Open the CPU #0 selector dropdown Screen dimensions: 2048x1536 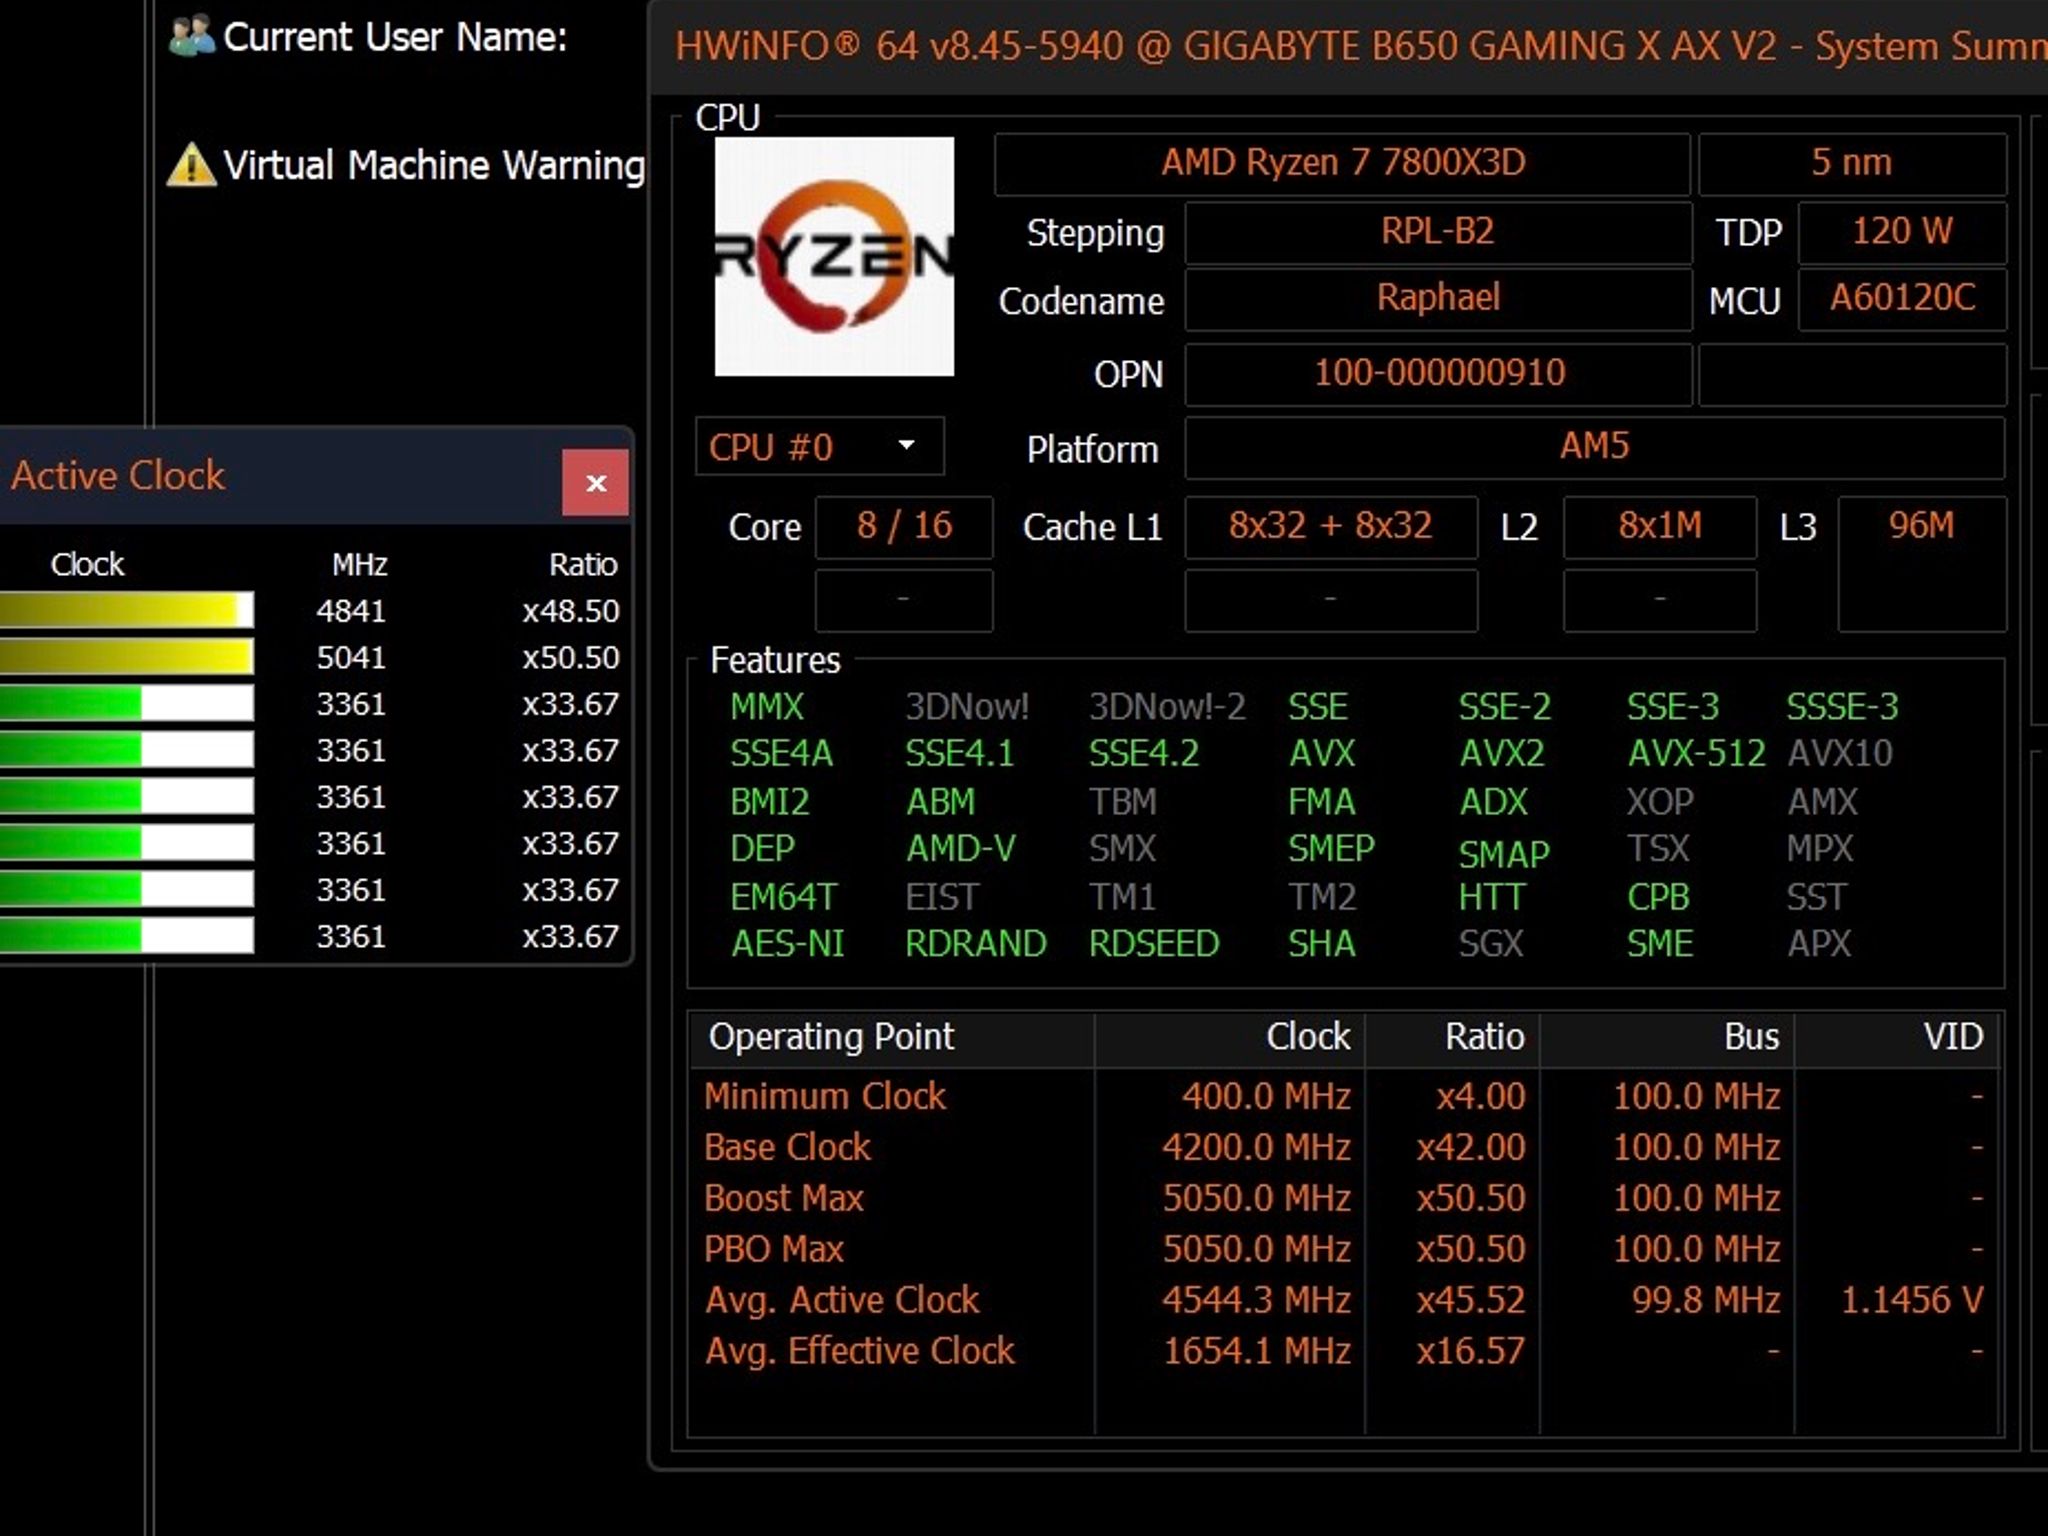819,446
